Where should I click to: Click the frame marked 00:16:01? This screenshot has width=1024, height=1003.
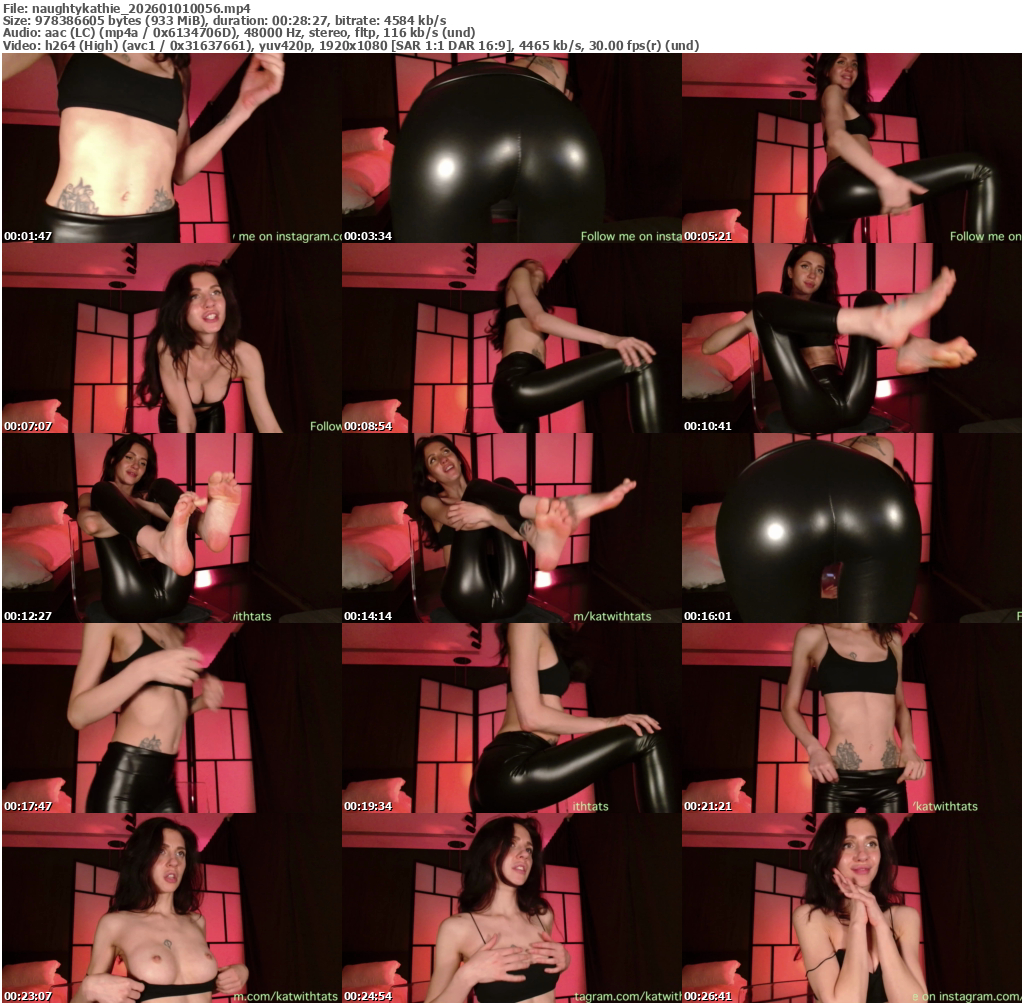tap(851, 528)
